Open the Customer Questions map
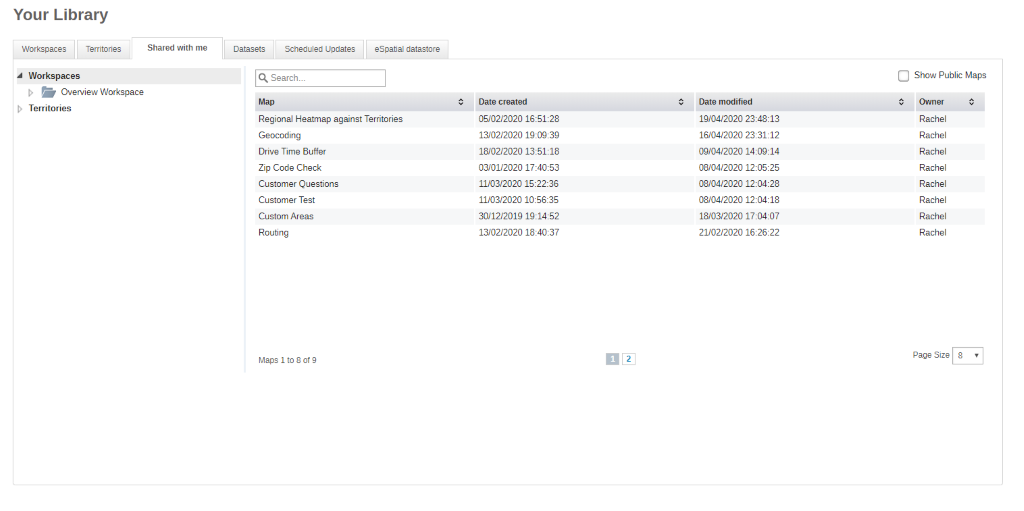1024x511 pixels. point(298,184)
